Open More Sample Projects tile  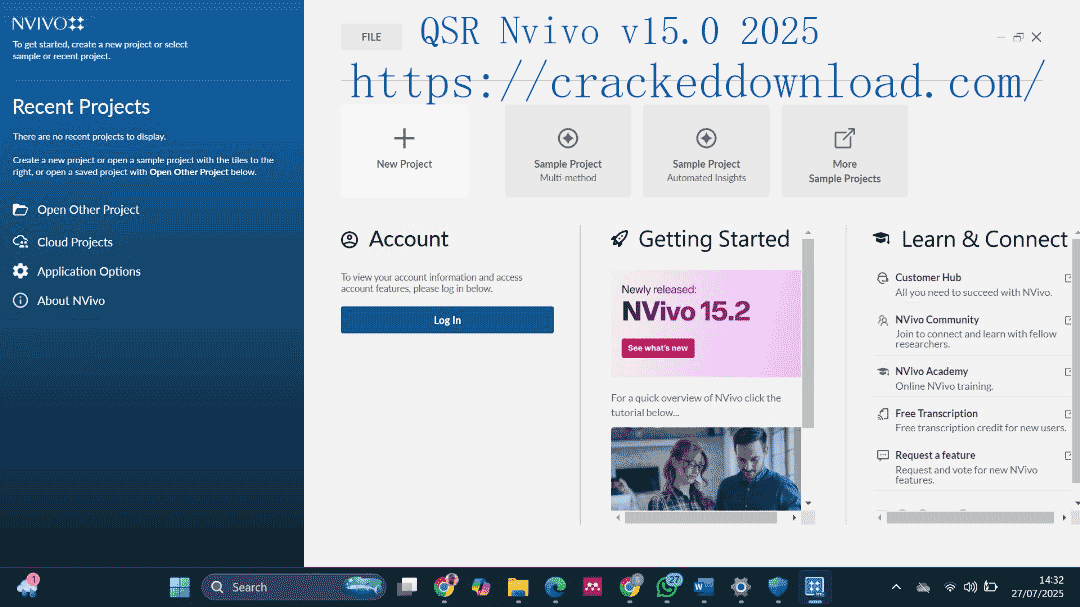pyautogui.click(x=844, y=151)
